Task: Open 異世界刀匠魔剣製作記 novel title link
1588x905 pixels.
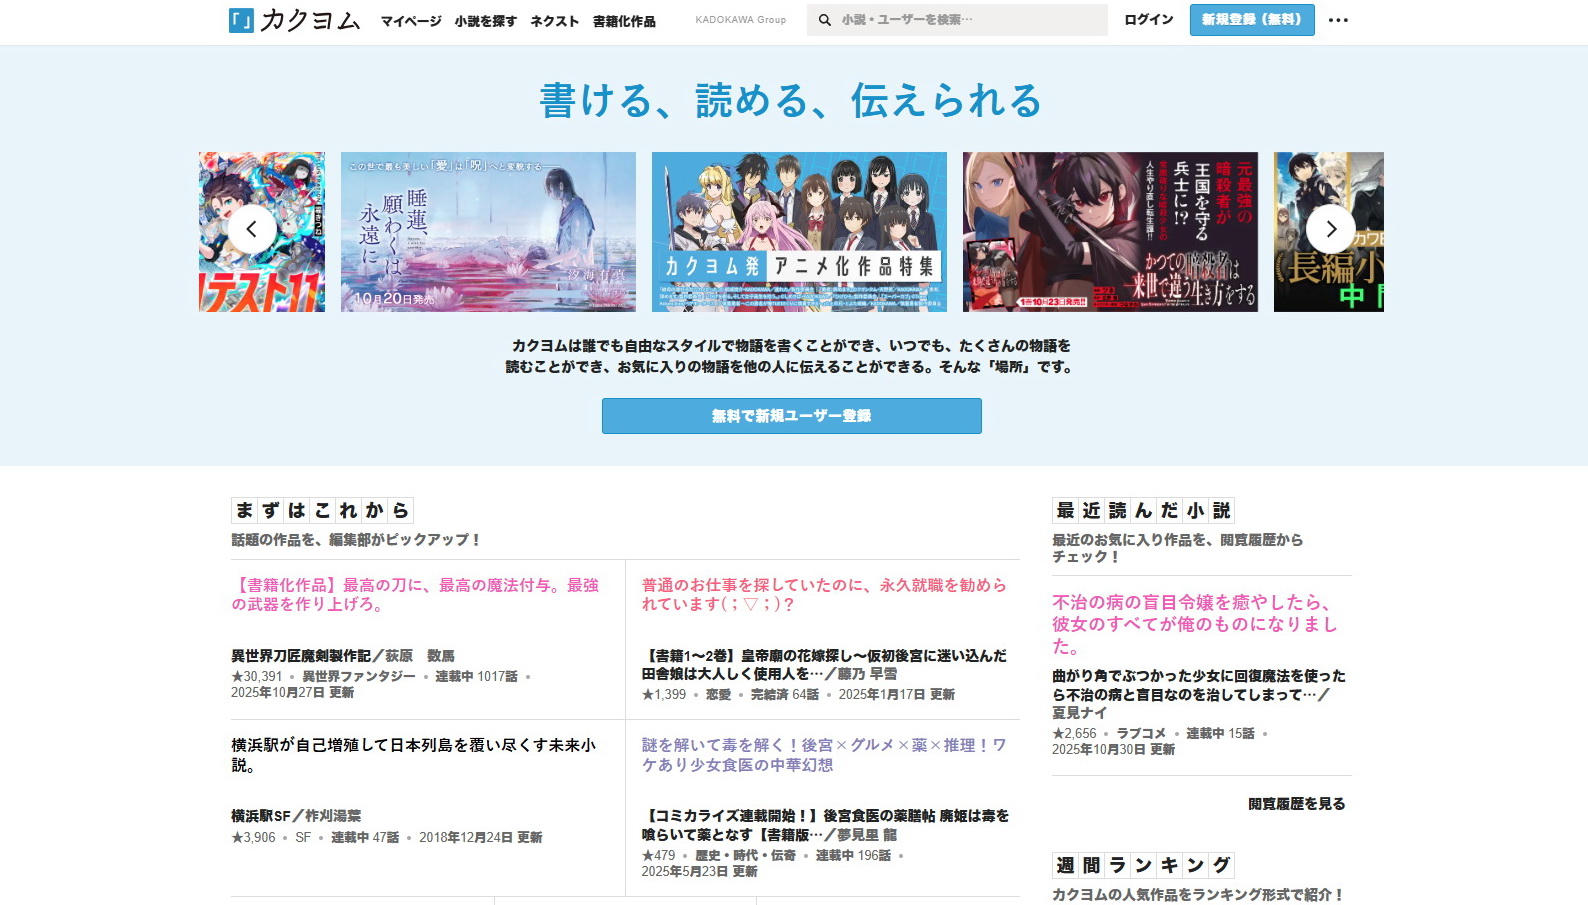Action: tap(300, 656)
